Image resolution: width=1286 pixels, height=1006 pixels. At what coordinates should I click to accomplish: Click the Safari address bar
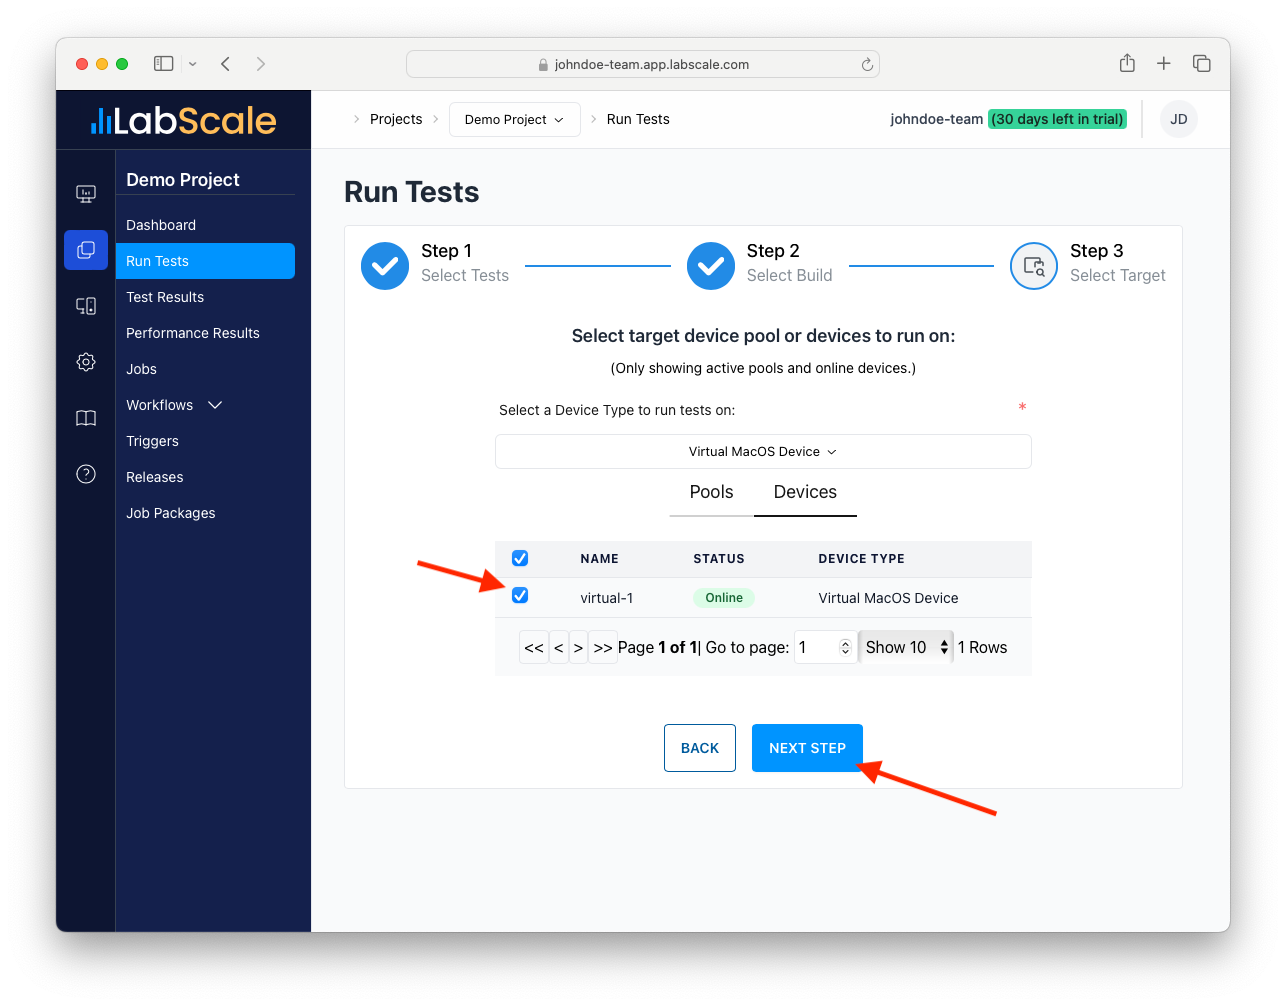pos(643,64)
